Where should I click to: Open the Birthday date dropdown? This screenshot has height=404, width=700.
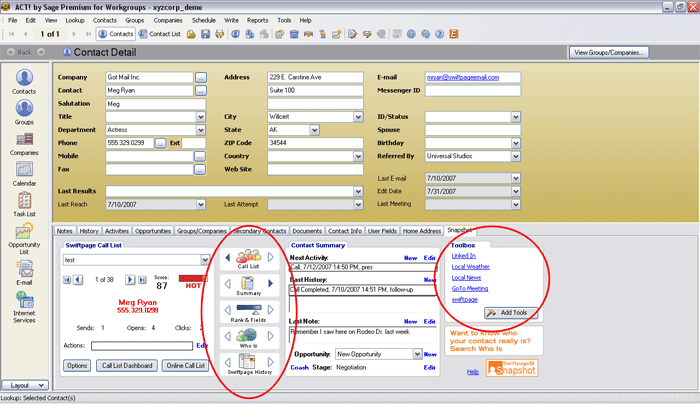(516, 143)
